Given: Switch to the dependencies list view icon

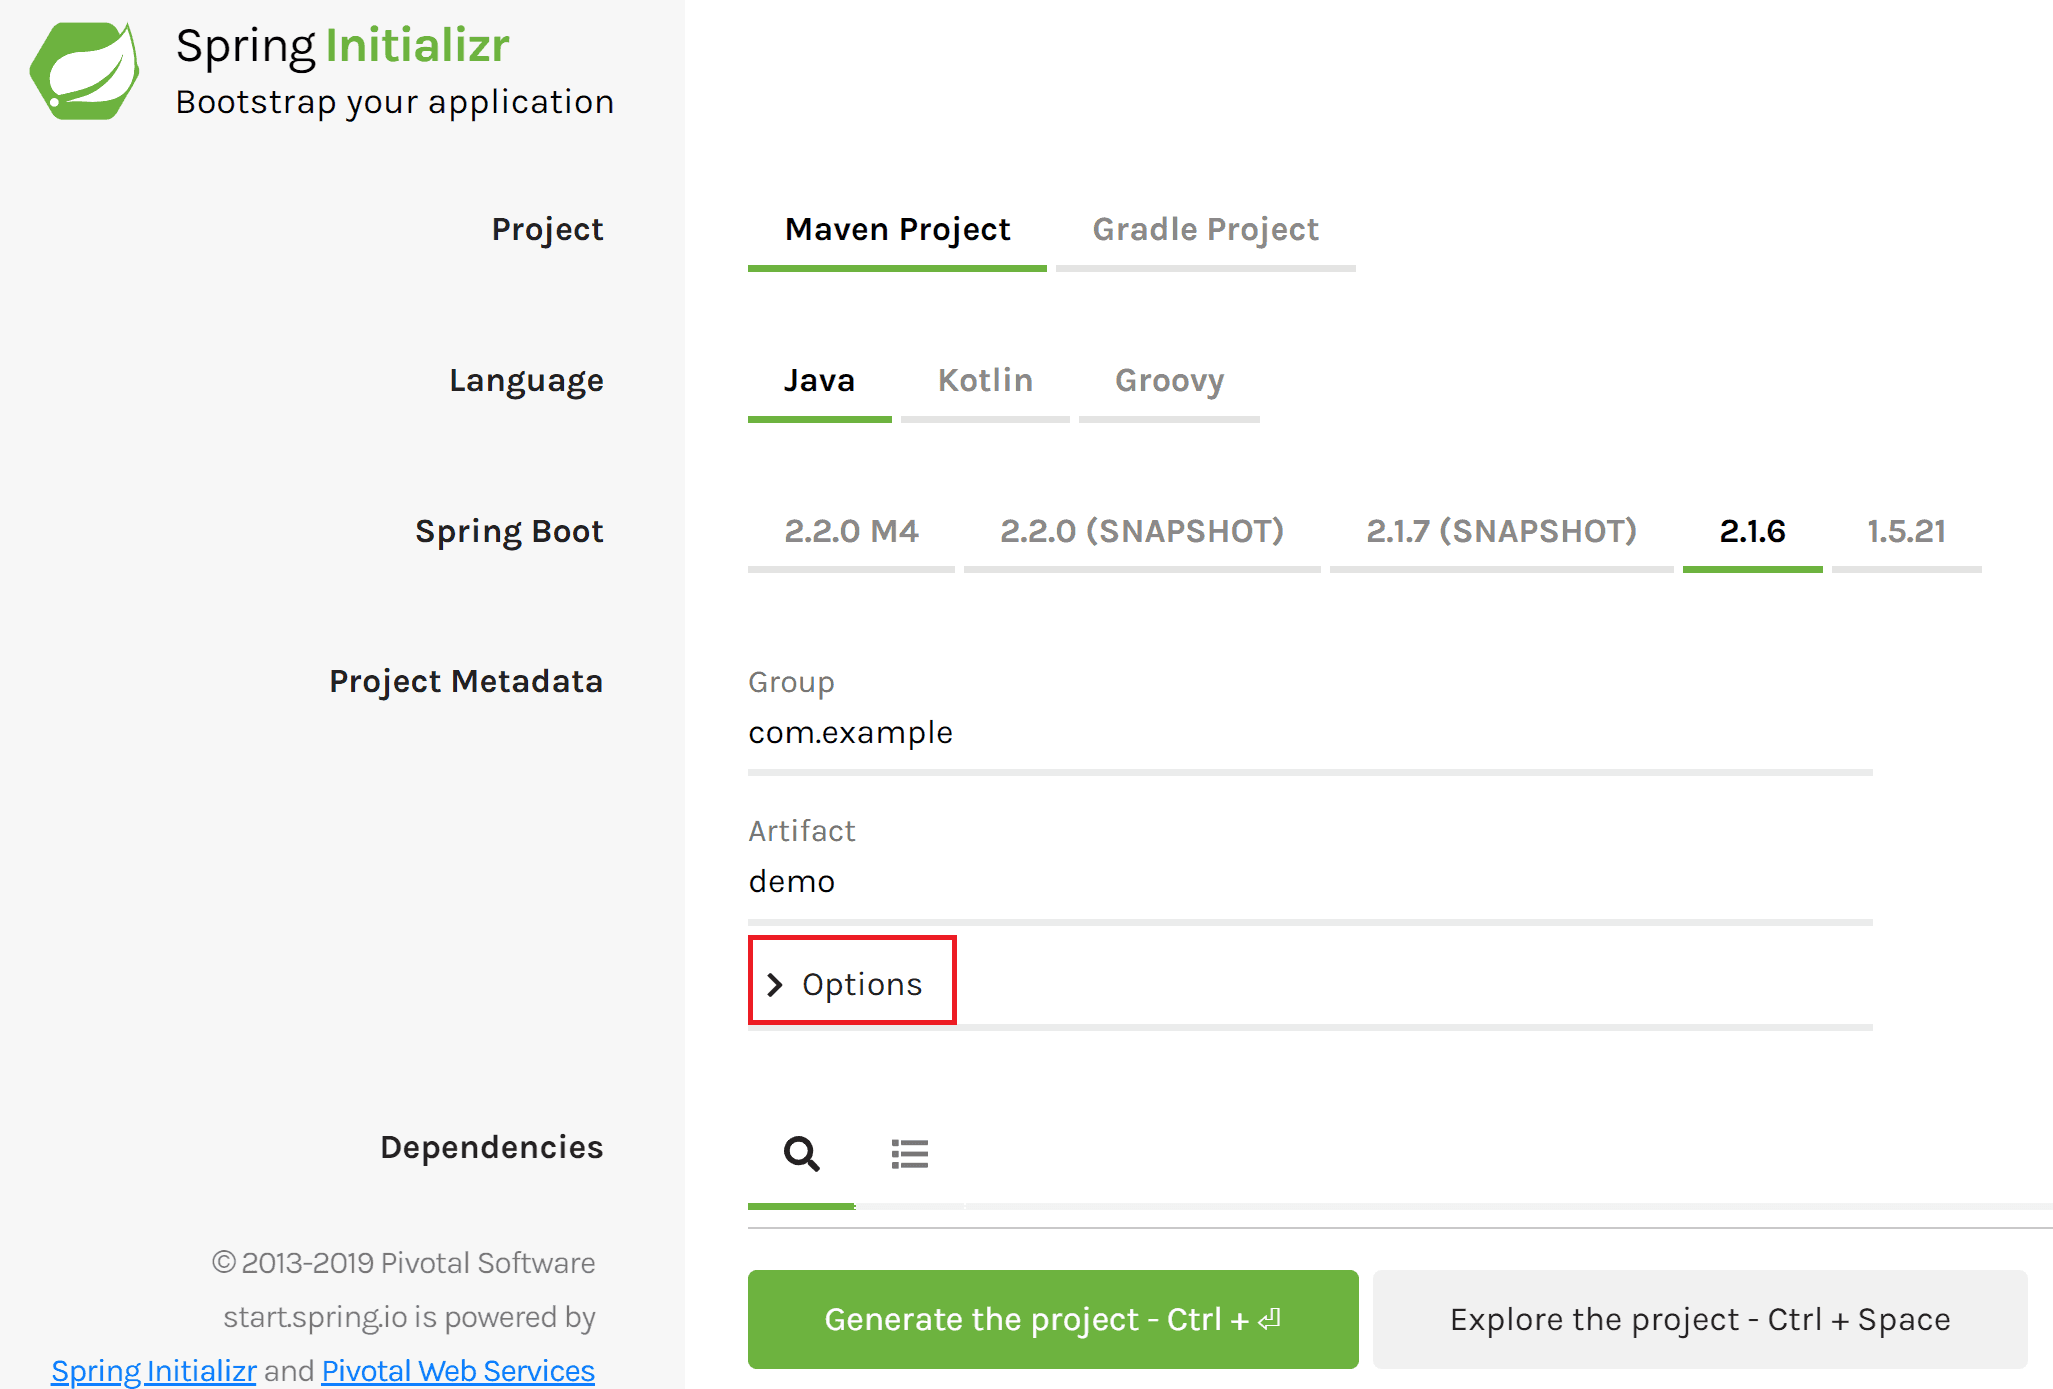Looking at the screenshot, I should click(x=909, y=1154).
